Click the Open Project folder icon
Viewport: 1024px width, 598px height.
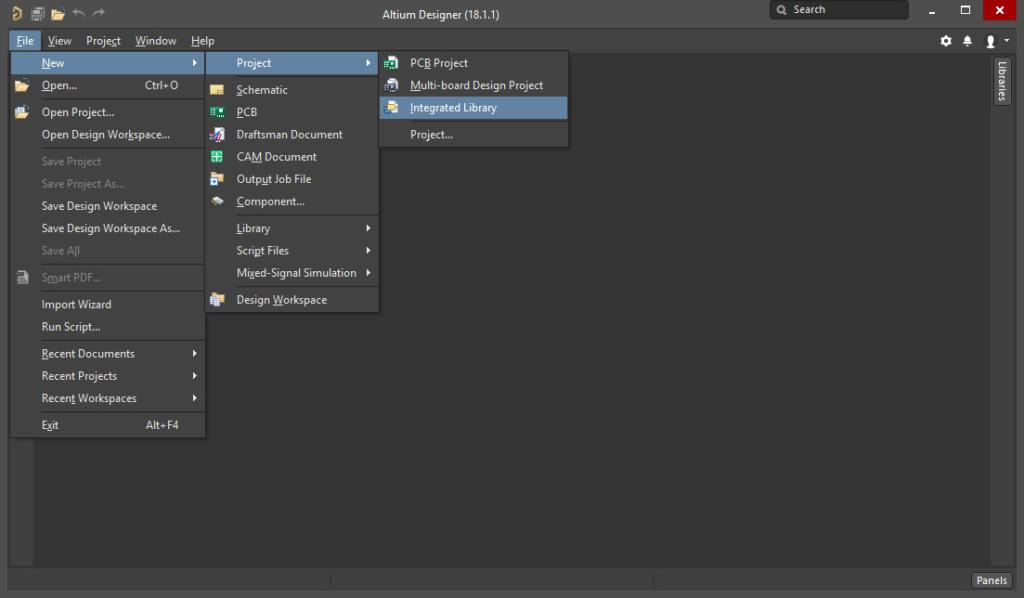tap(22, 112)
